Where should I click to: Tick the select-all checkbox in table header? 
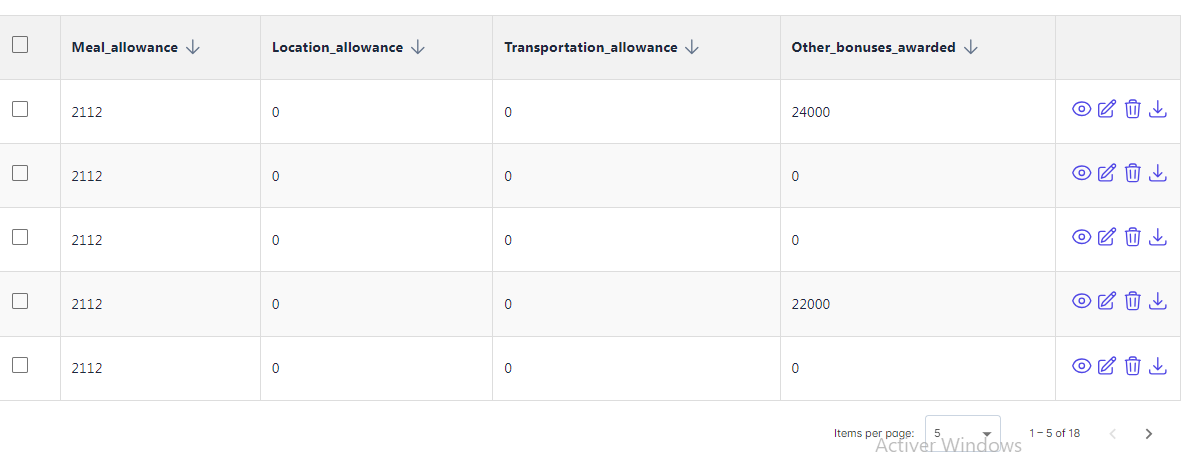20,45
